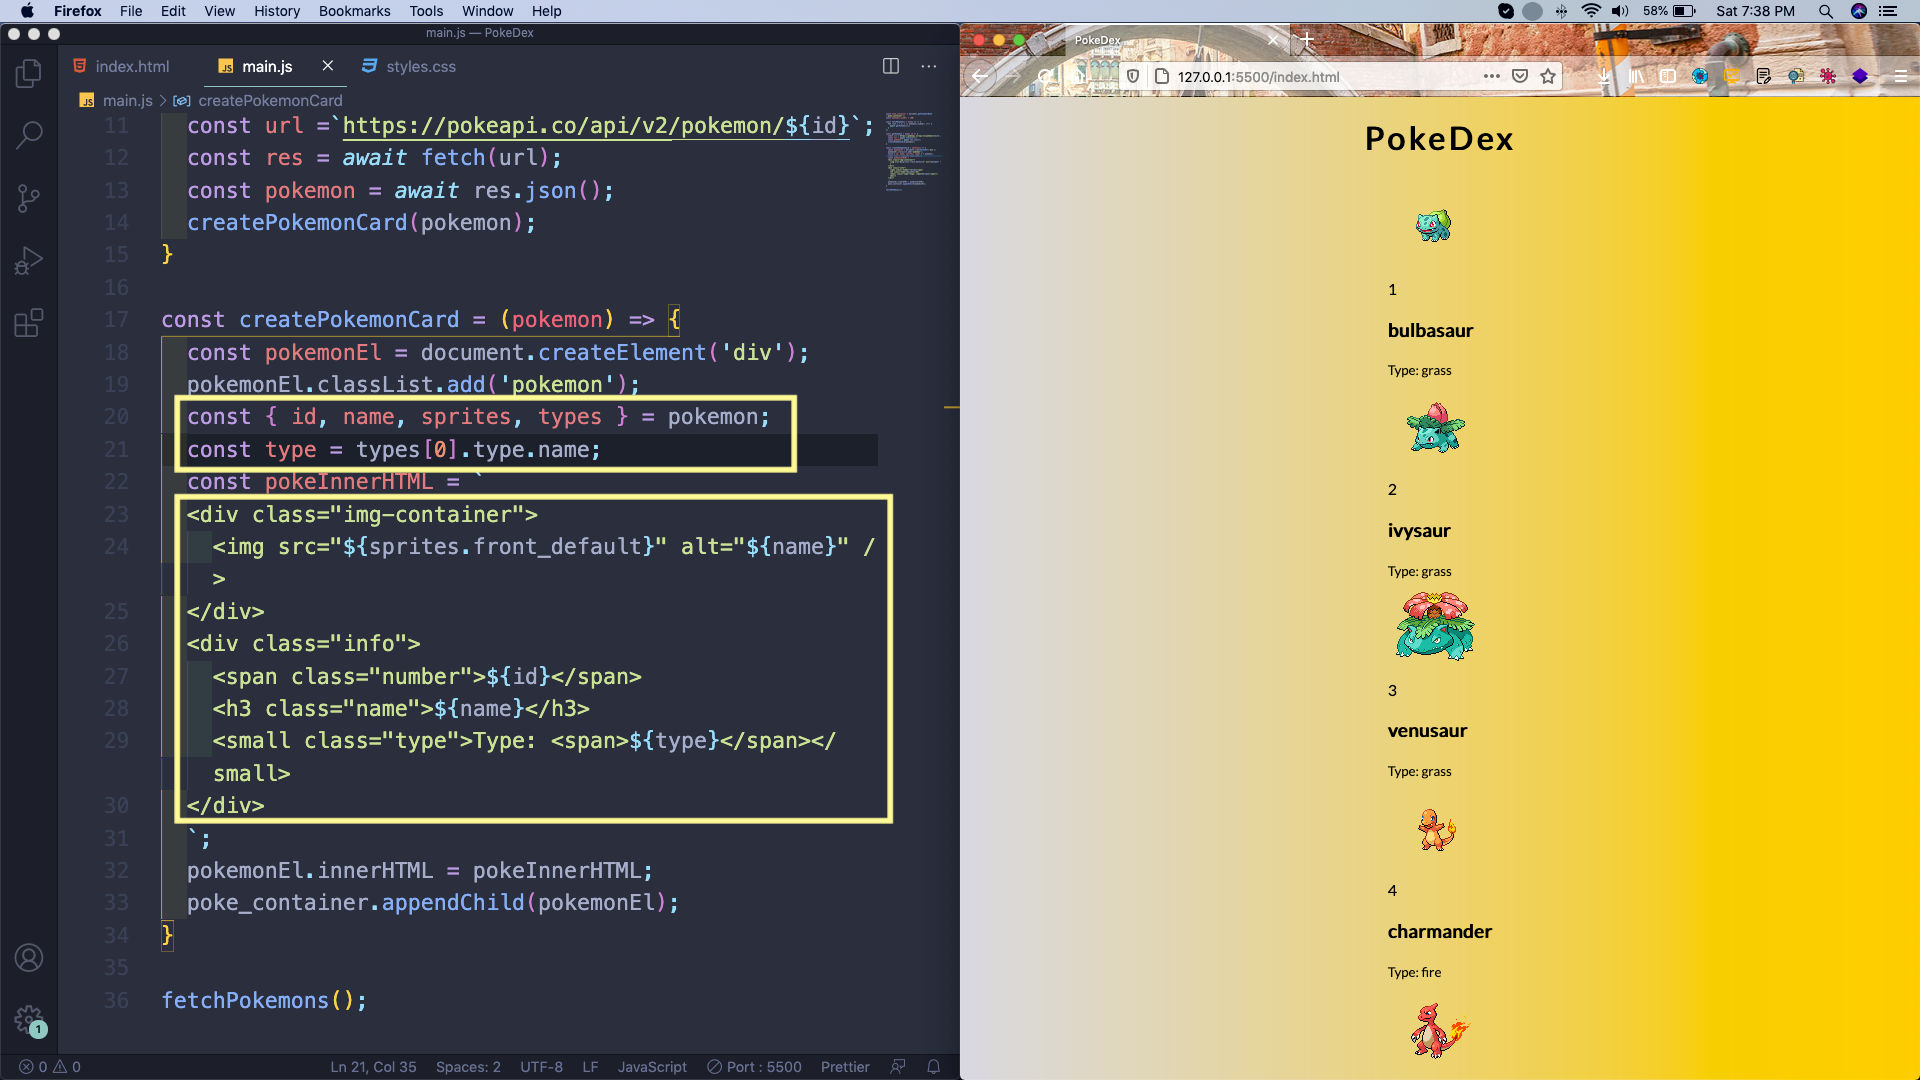Open the History menu
This screenshot has width=1920, height=1080.
click(277, 11)
